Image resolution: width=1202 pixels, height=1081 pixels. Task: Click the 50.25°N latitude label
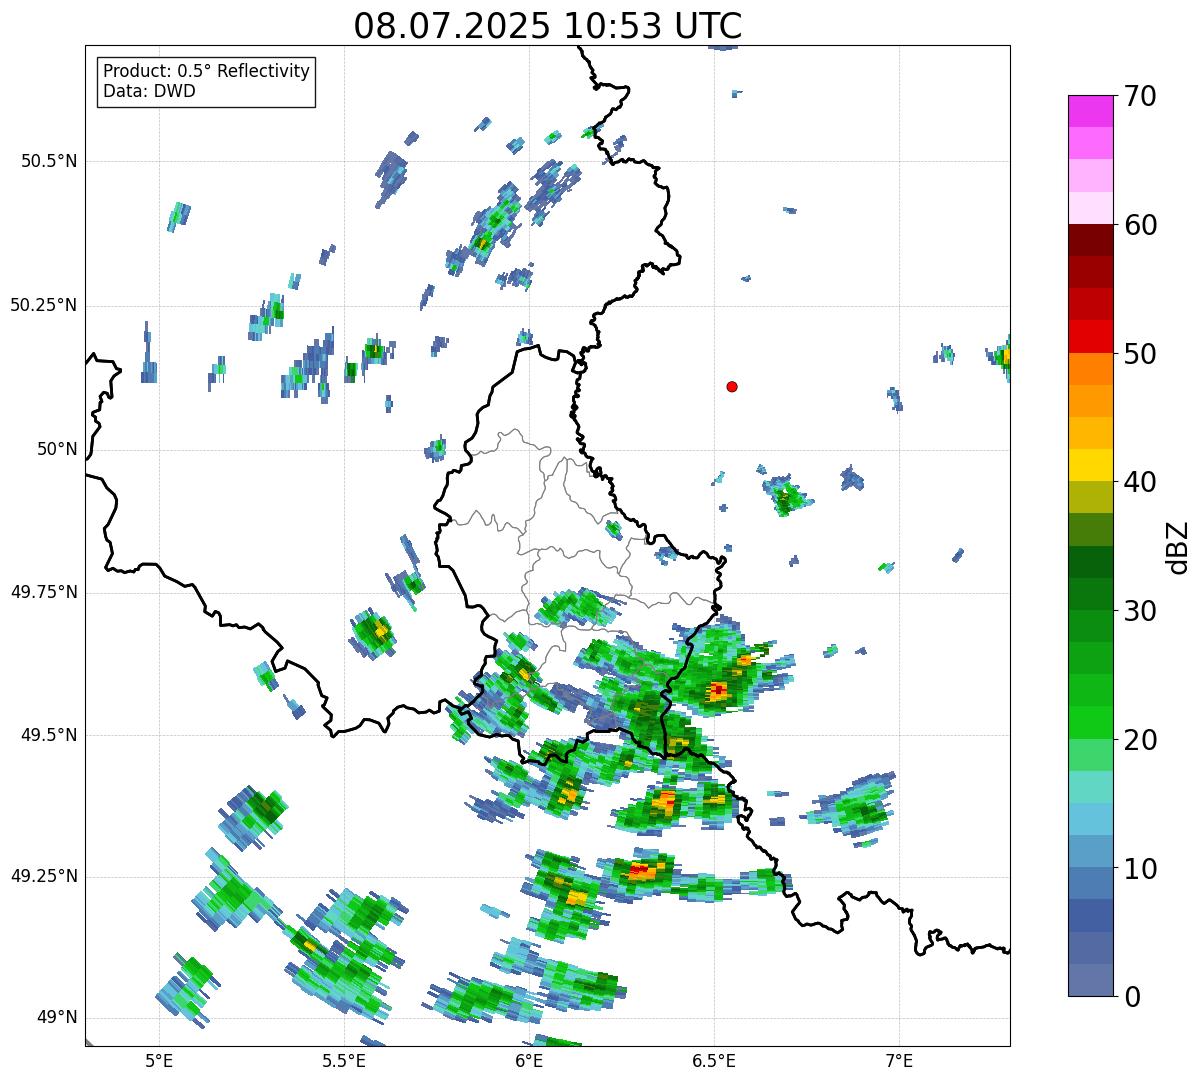pos(44,305)
